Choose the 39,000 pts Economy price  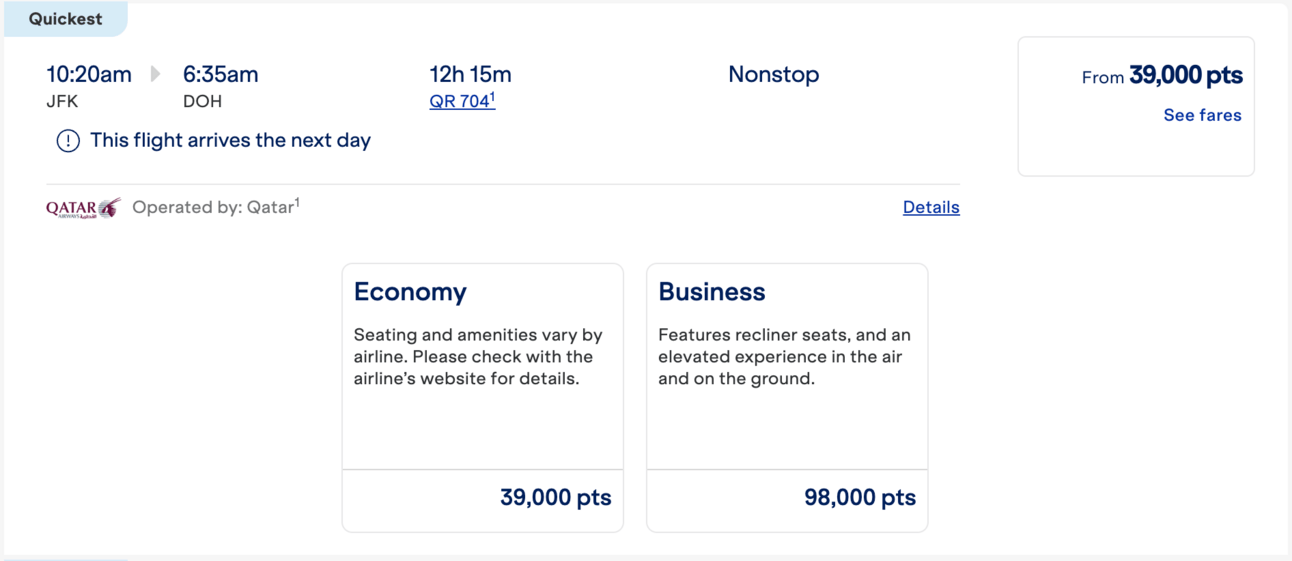(555, 497)
